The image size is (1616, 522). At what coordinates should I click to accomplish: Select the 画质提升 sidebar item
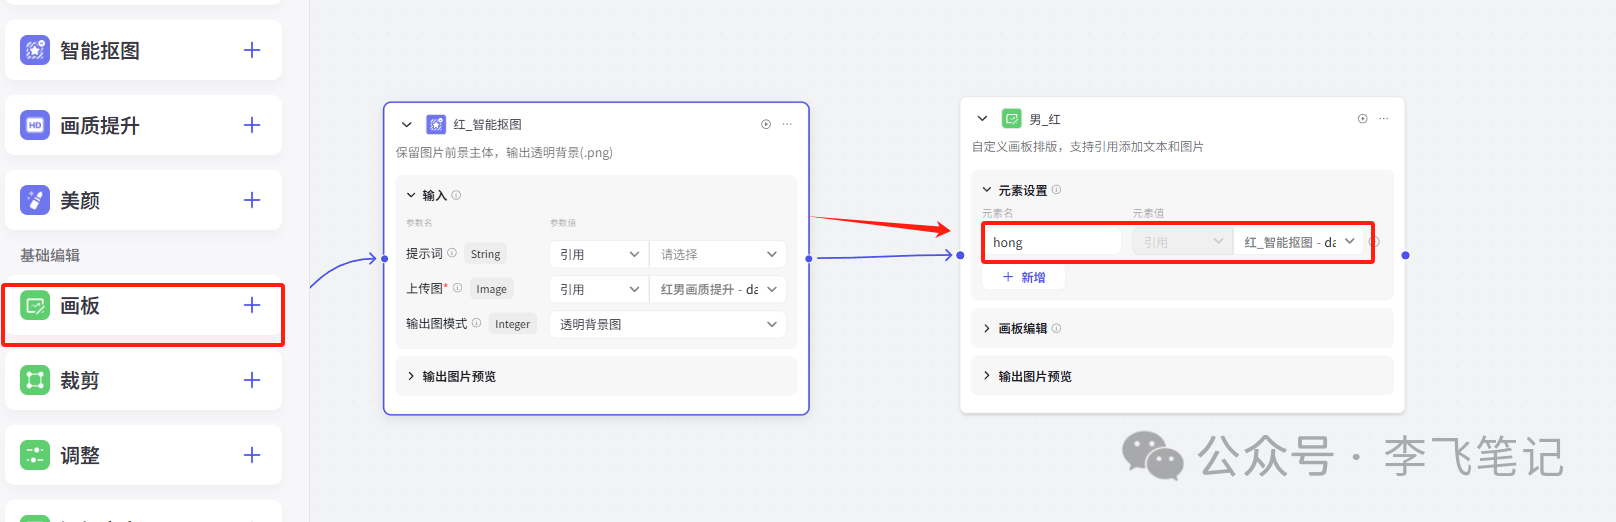tap(143, 125)
